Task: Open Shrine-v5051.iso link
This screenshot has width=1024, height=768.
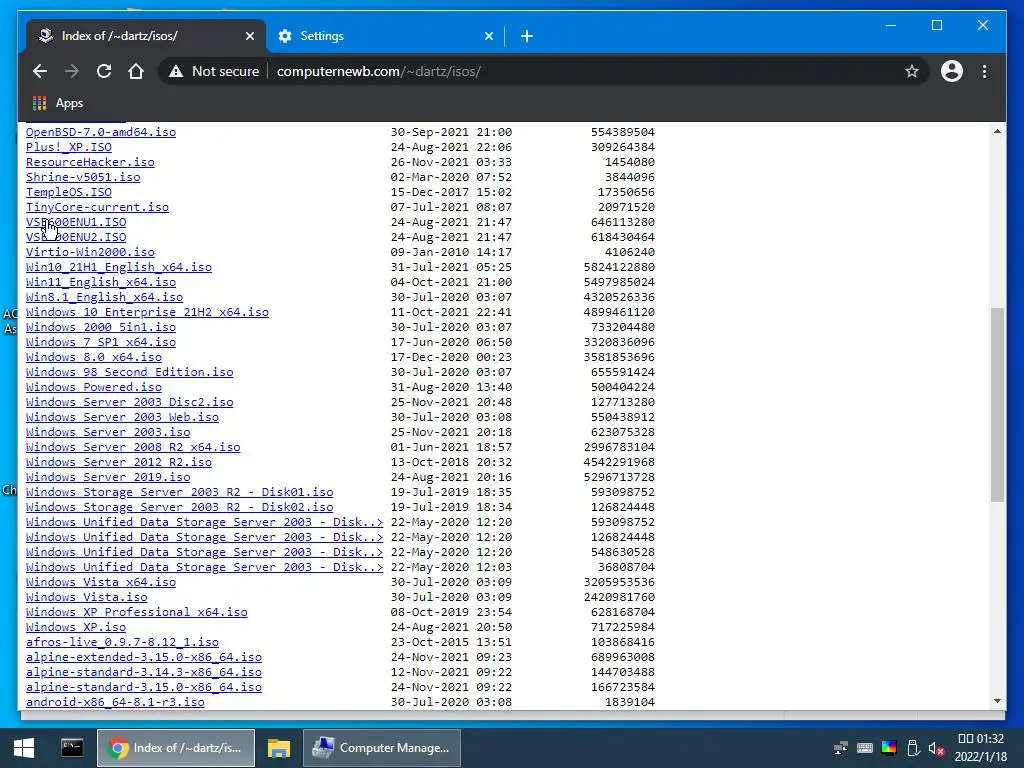Action: coord(83,177)
